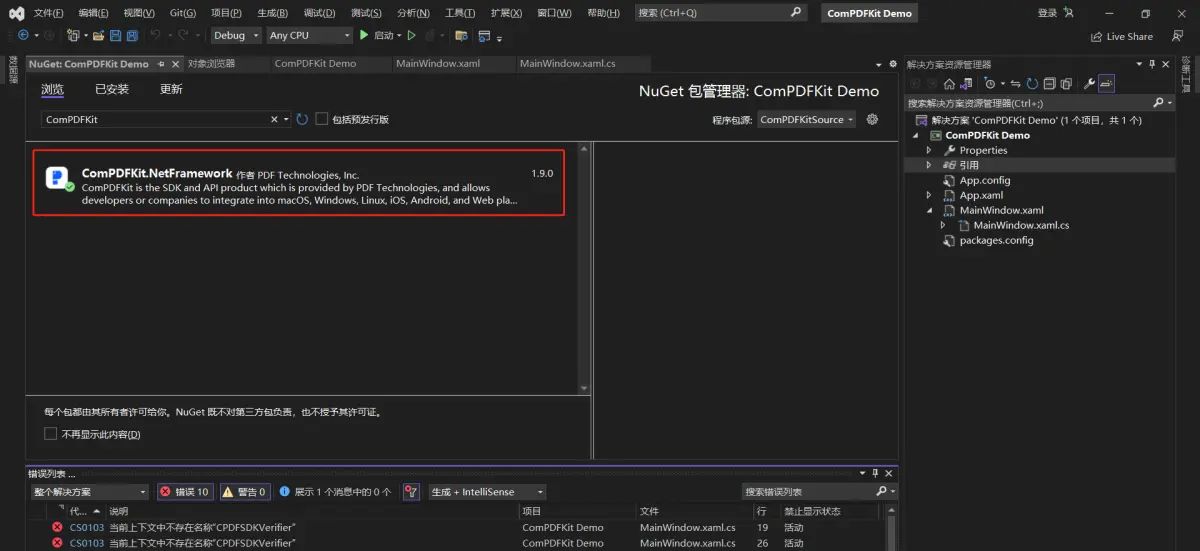Open the File (文件) menu

(x=48, y=13)
